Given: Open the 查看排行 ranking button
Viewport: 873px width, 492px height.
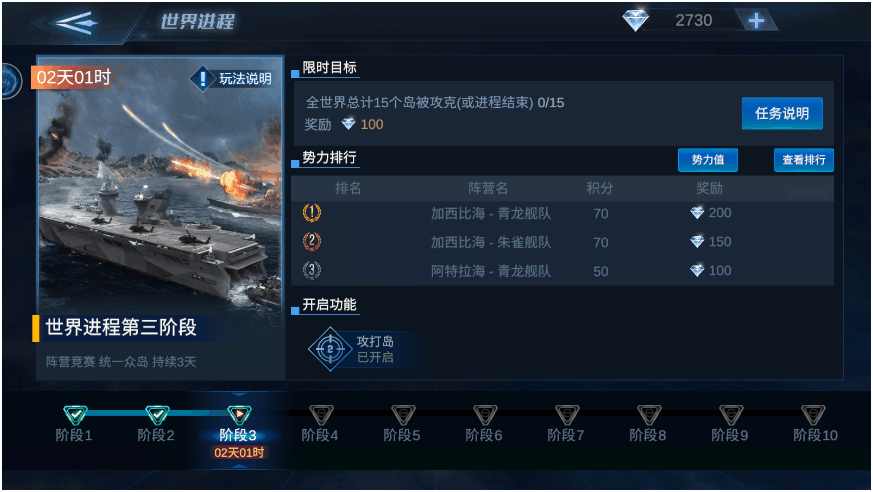Looking at the screenshot, I should point(803,160).
